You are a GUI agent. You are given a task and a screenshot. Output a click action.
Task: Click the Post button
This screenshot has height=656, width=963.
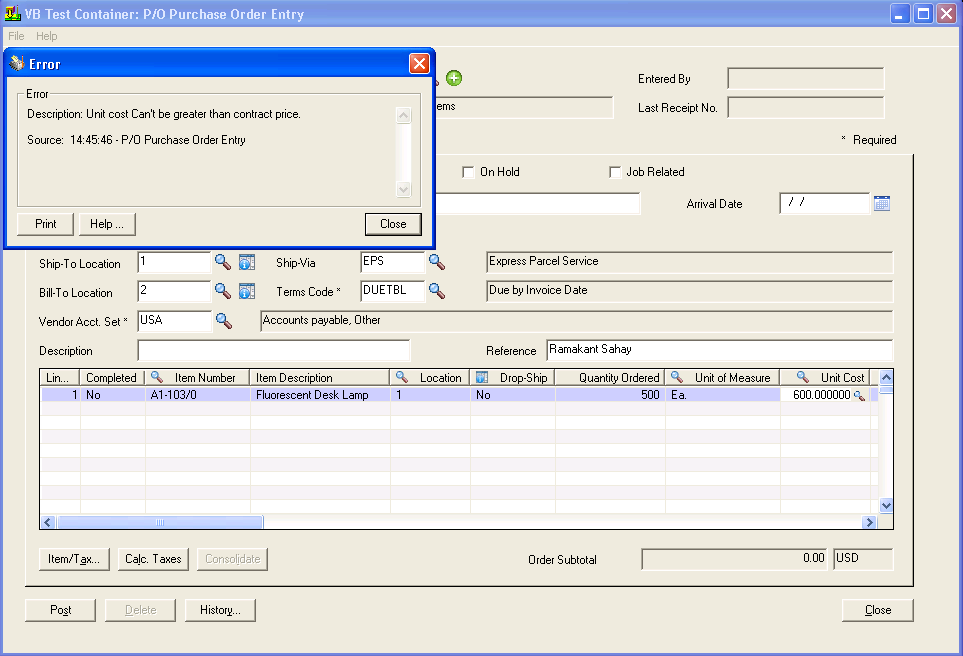click(60, 610)
